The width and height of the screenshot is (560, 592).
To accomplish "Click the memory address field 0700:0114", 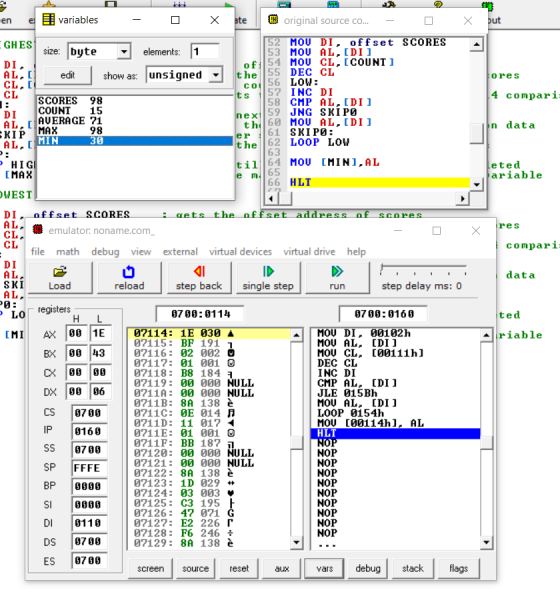I will point(200,314).
